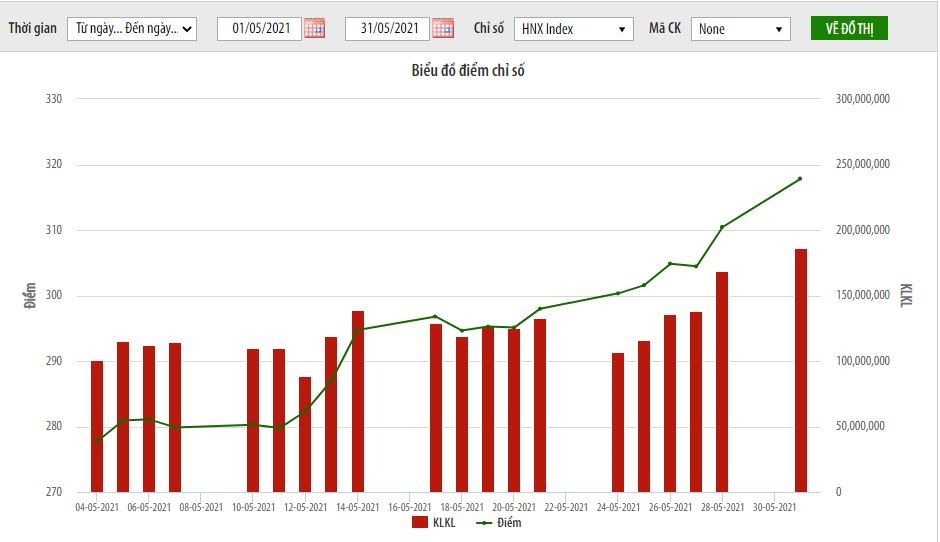
Task: Open calendar picker for start date 01/05/2021
Action: [314, 28]
